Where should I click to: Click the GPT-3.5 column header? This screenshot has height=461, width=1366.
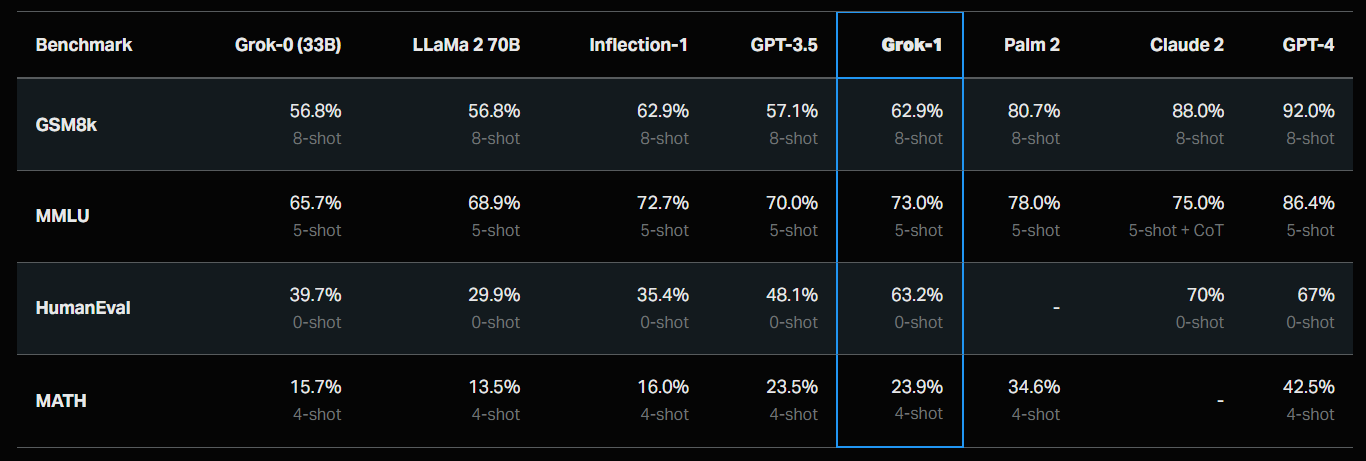pyautogui.click(x=785, y=45)
